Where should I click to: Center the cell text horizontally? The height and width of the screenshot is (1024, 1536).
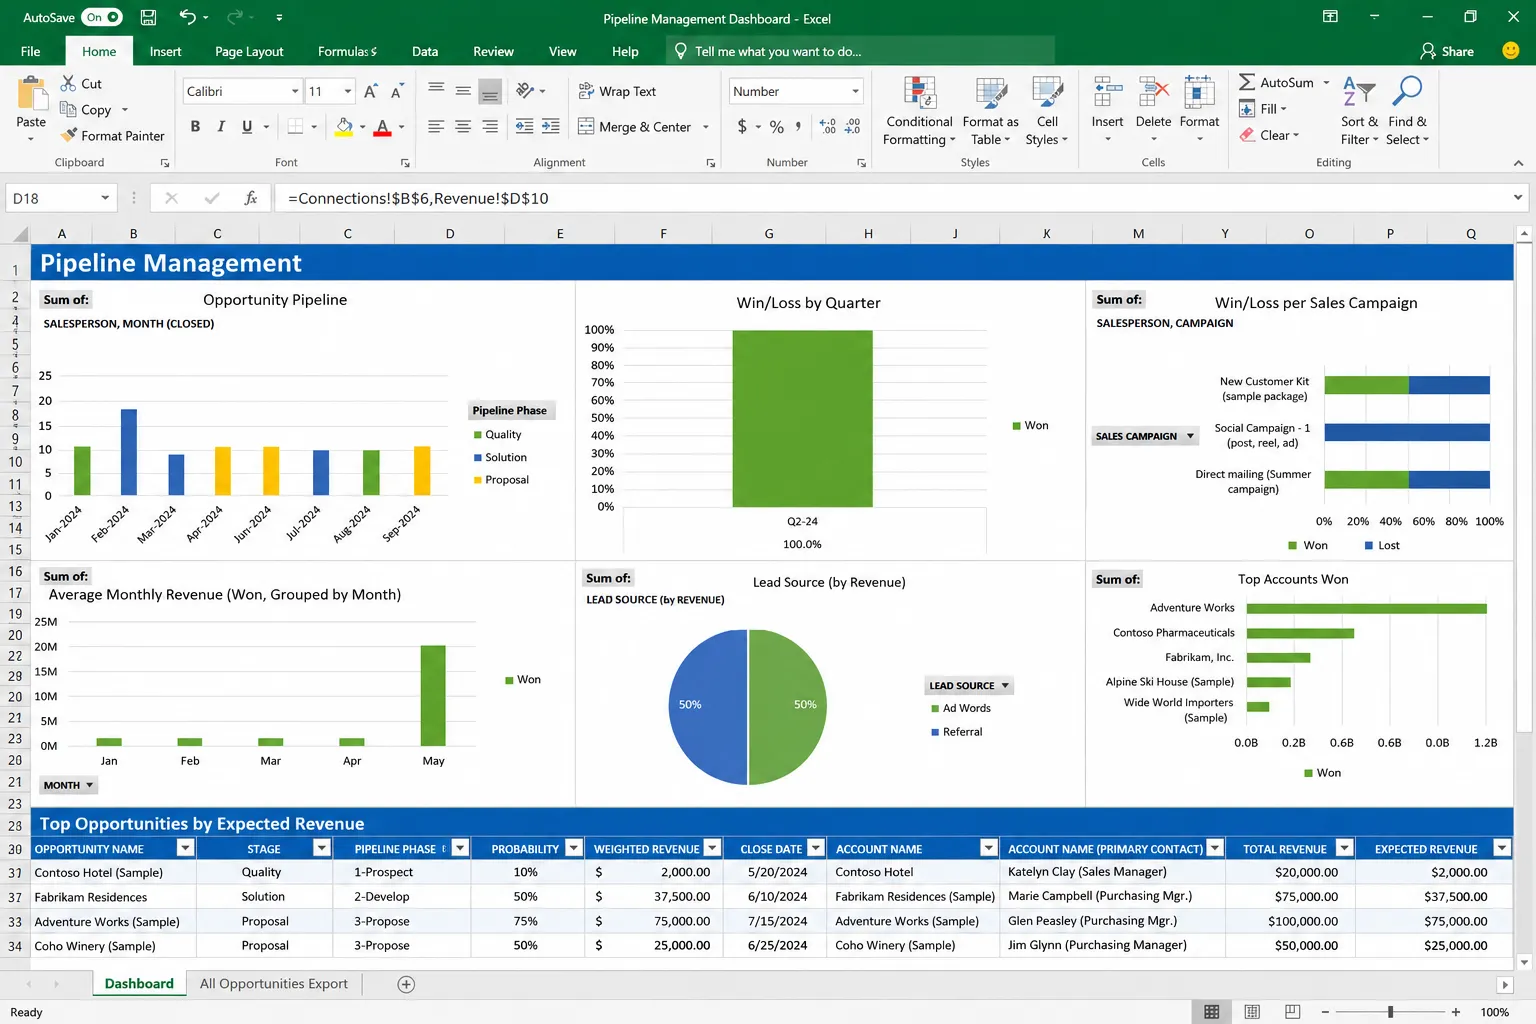coord(463,127)
